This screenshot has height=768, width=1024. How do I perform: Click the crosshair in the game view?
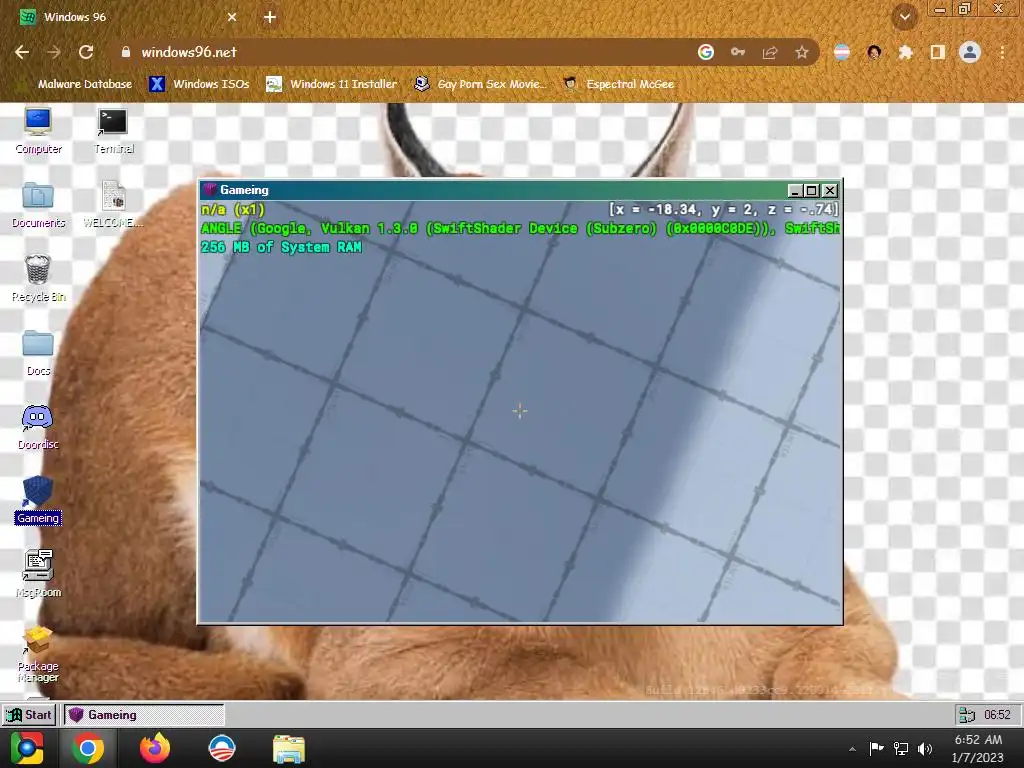[x=520, y=411]
